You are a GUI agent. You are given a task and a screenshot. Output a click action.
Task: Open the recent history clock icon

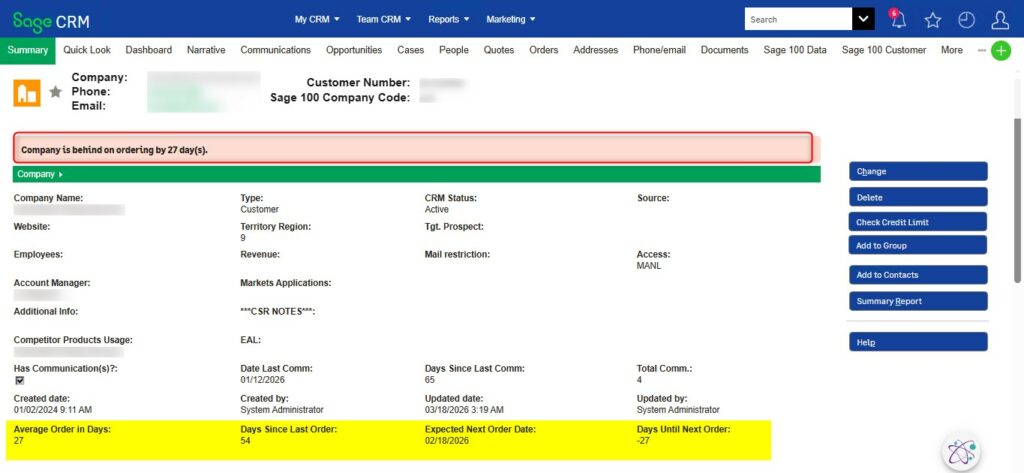coord(966,20)
